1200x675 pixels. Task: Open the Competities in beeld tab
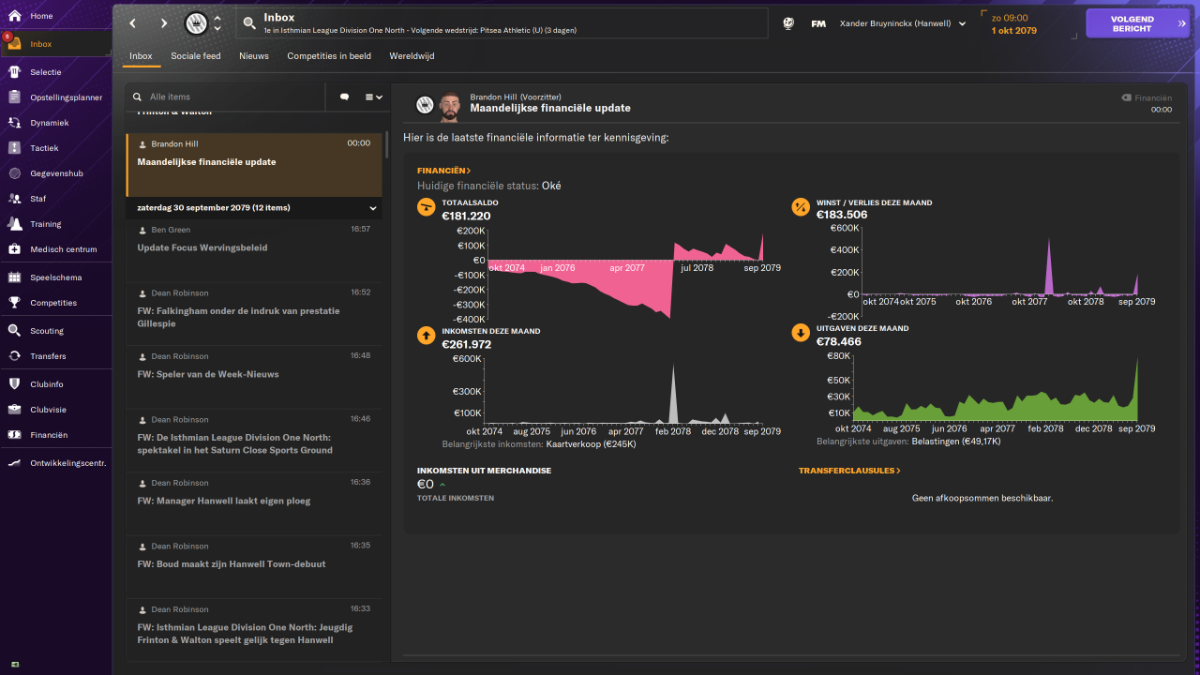pos(329,56)
